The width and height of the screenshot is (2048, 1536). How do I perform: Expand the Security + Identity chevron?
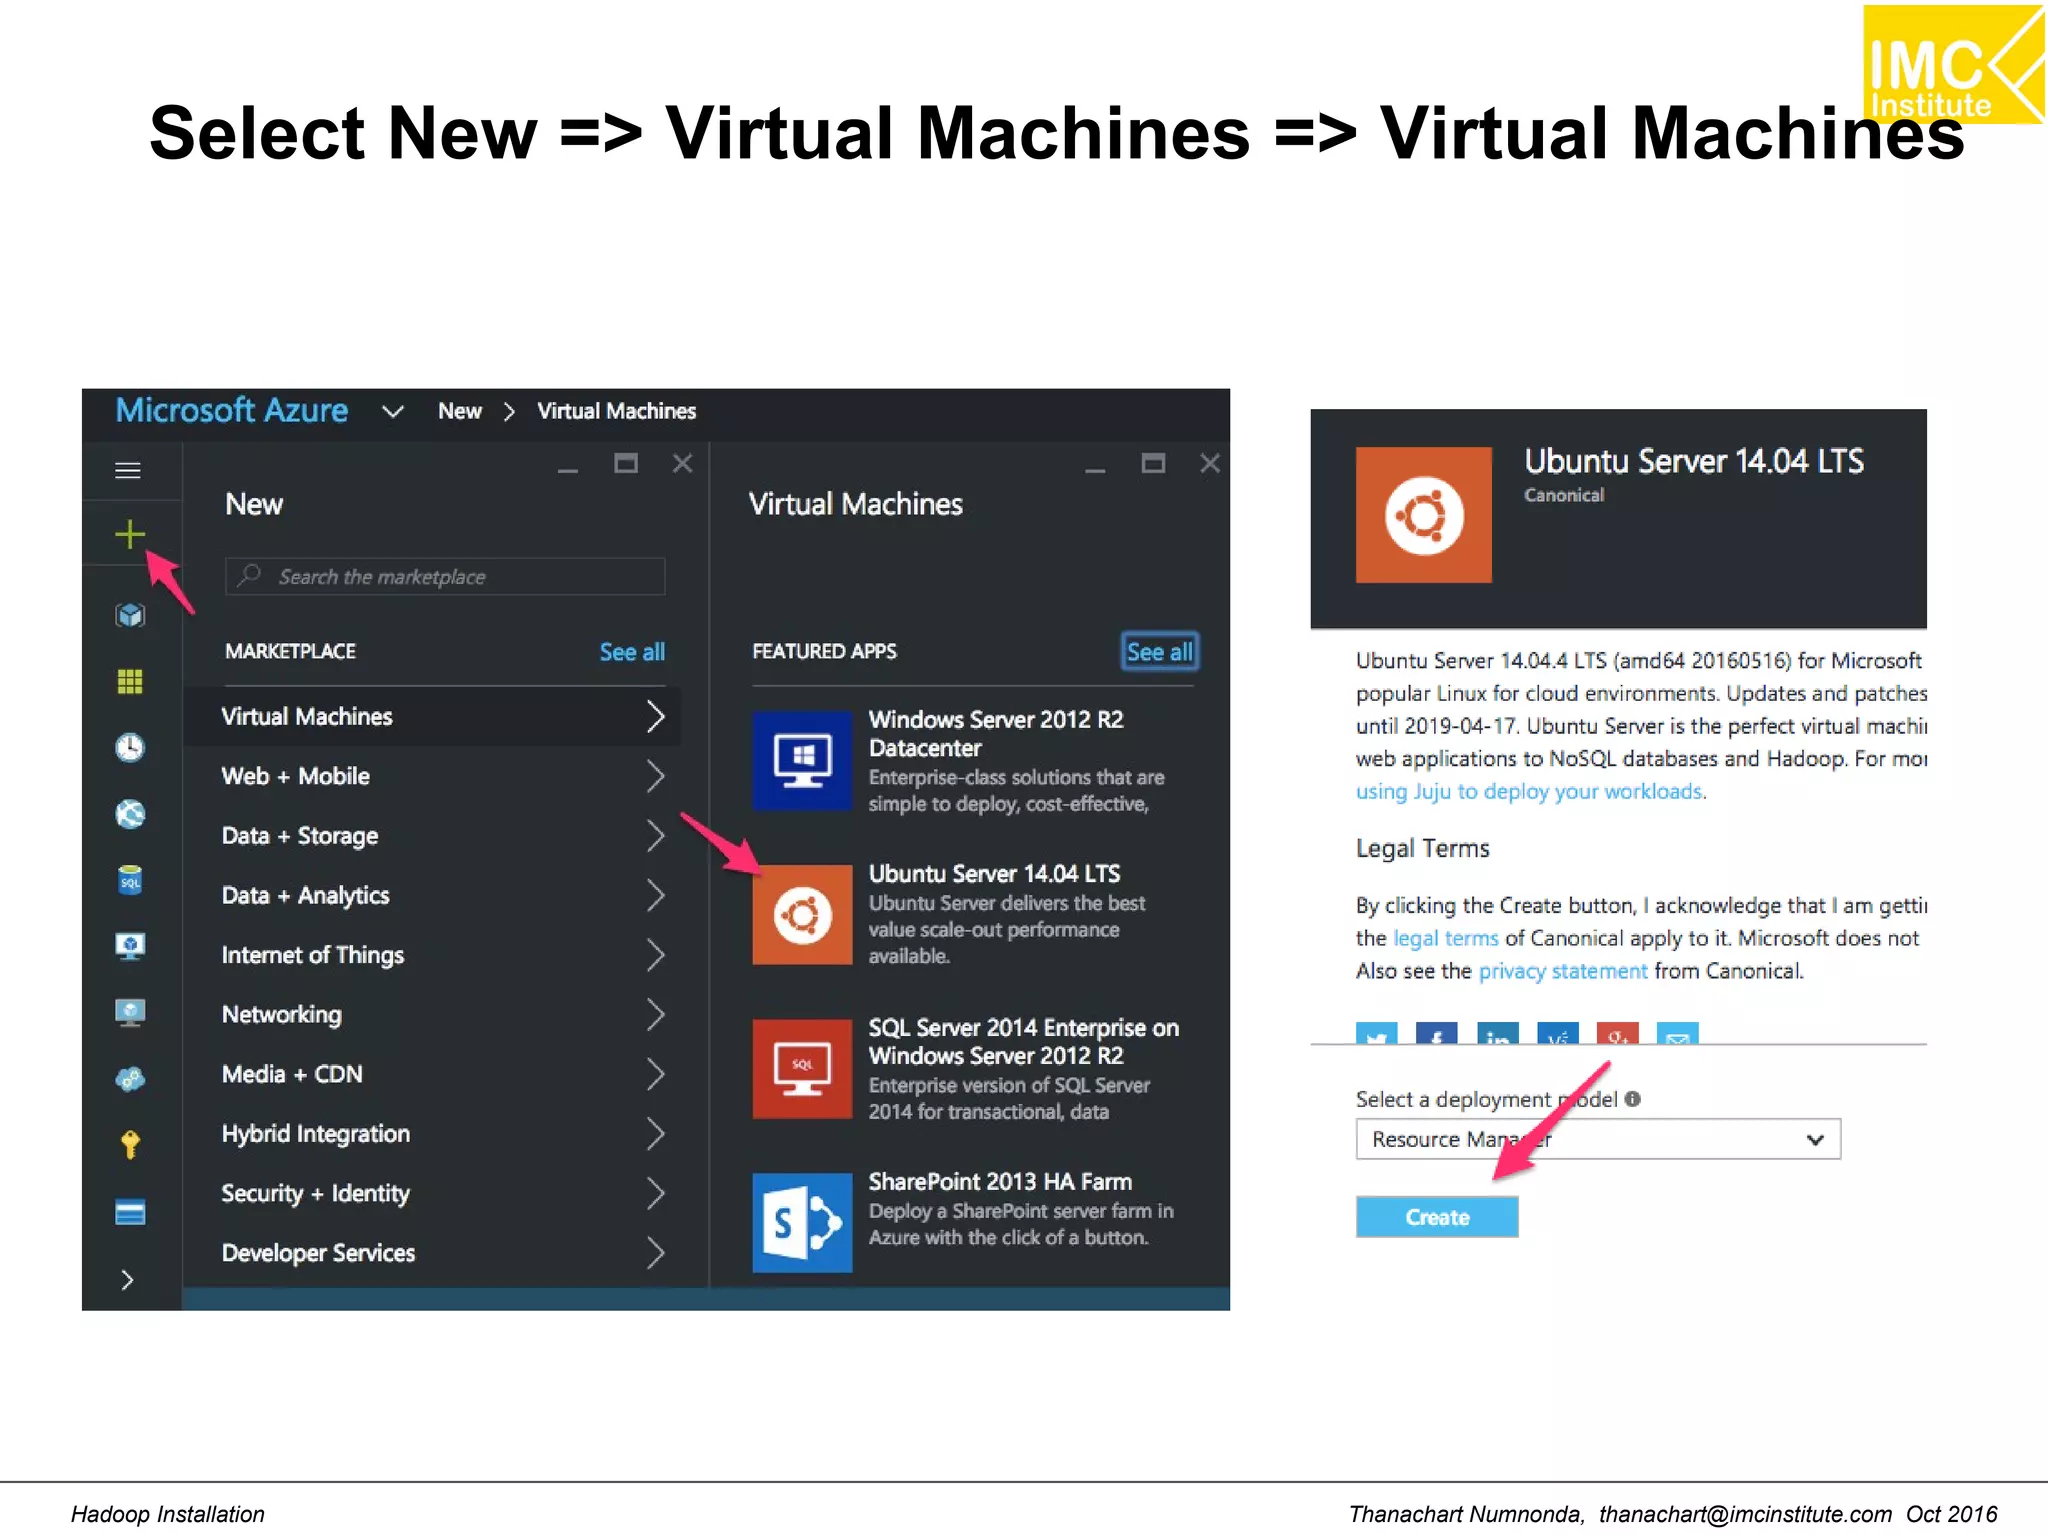tap(655, 1193)
